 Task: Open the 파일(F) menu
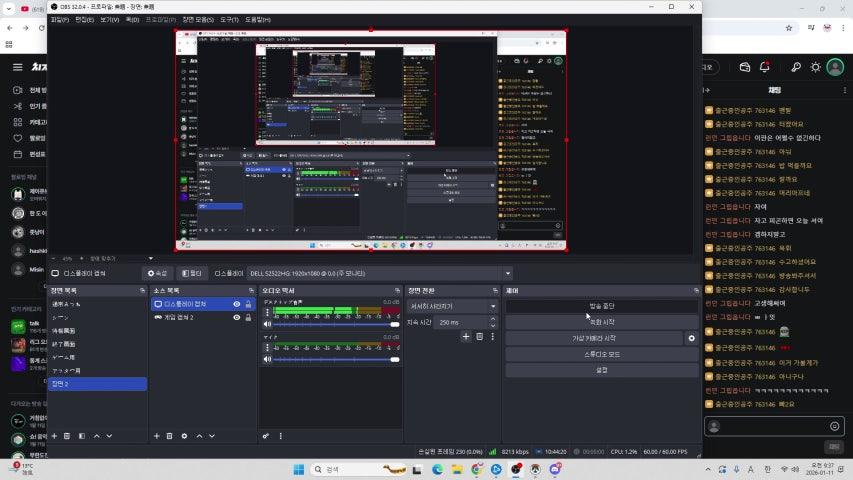pos(59,19)
